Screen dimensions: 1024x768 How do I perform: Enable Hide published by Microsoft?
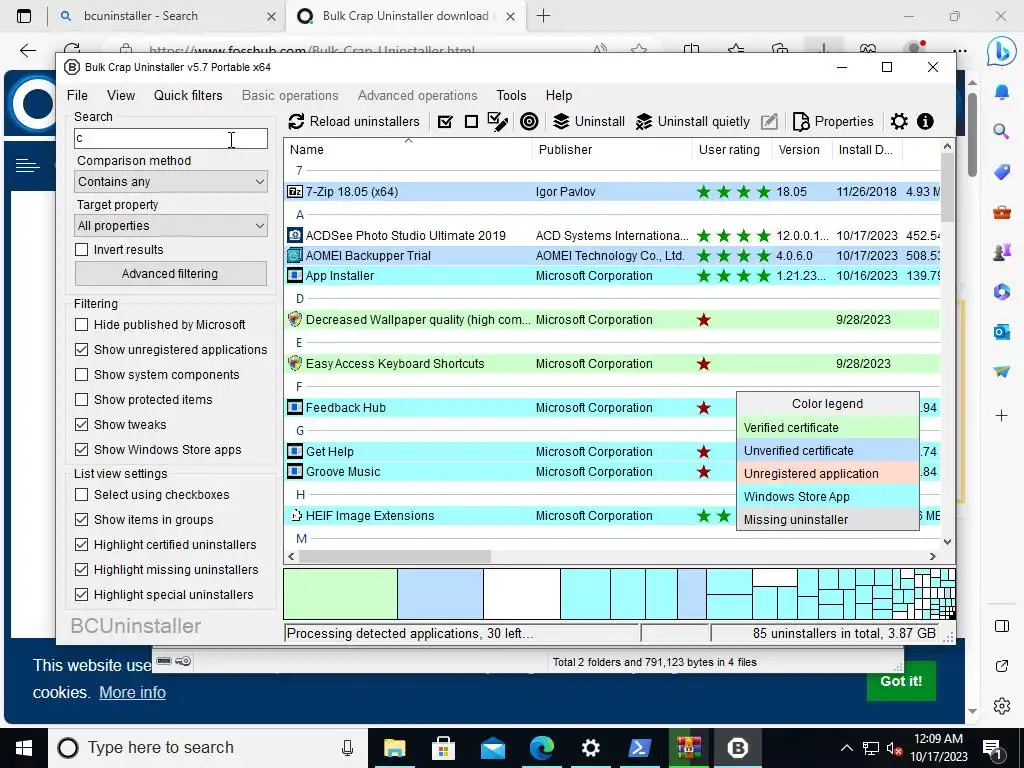point(82,325)
